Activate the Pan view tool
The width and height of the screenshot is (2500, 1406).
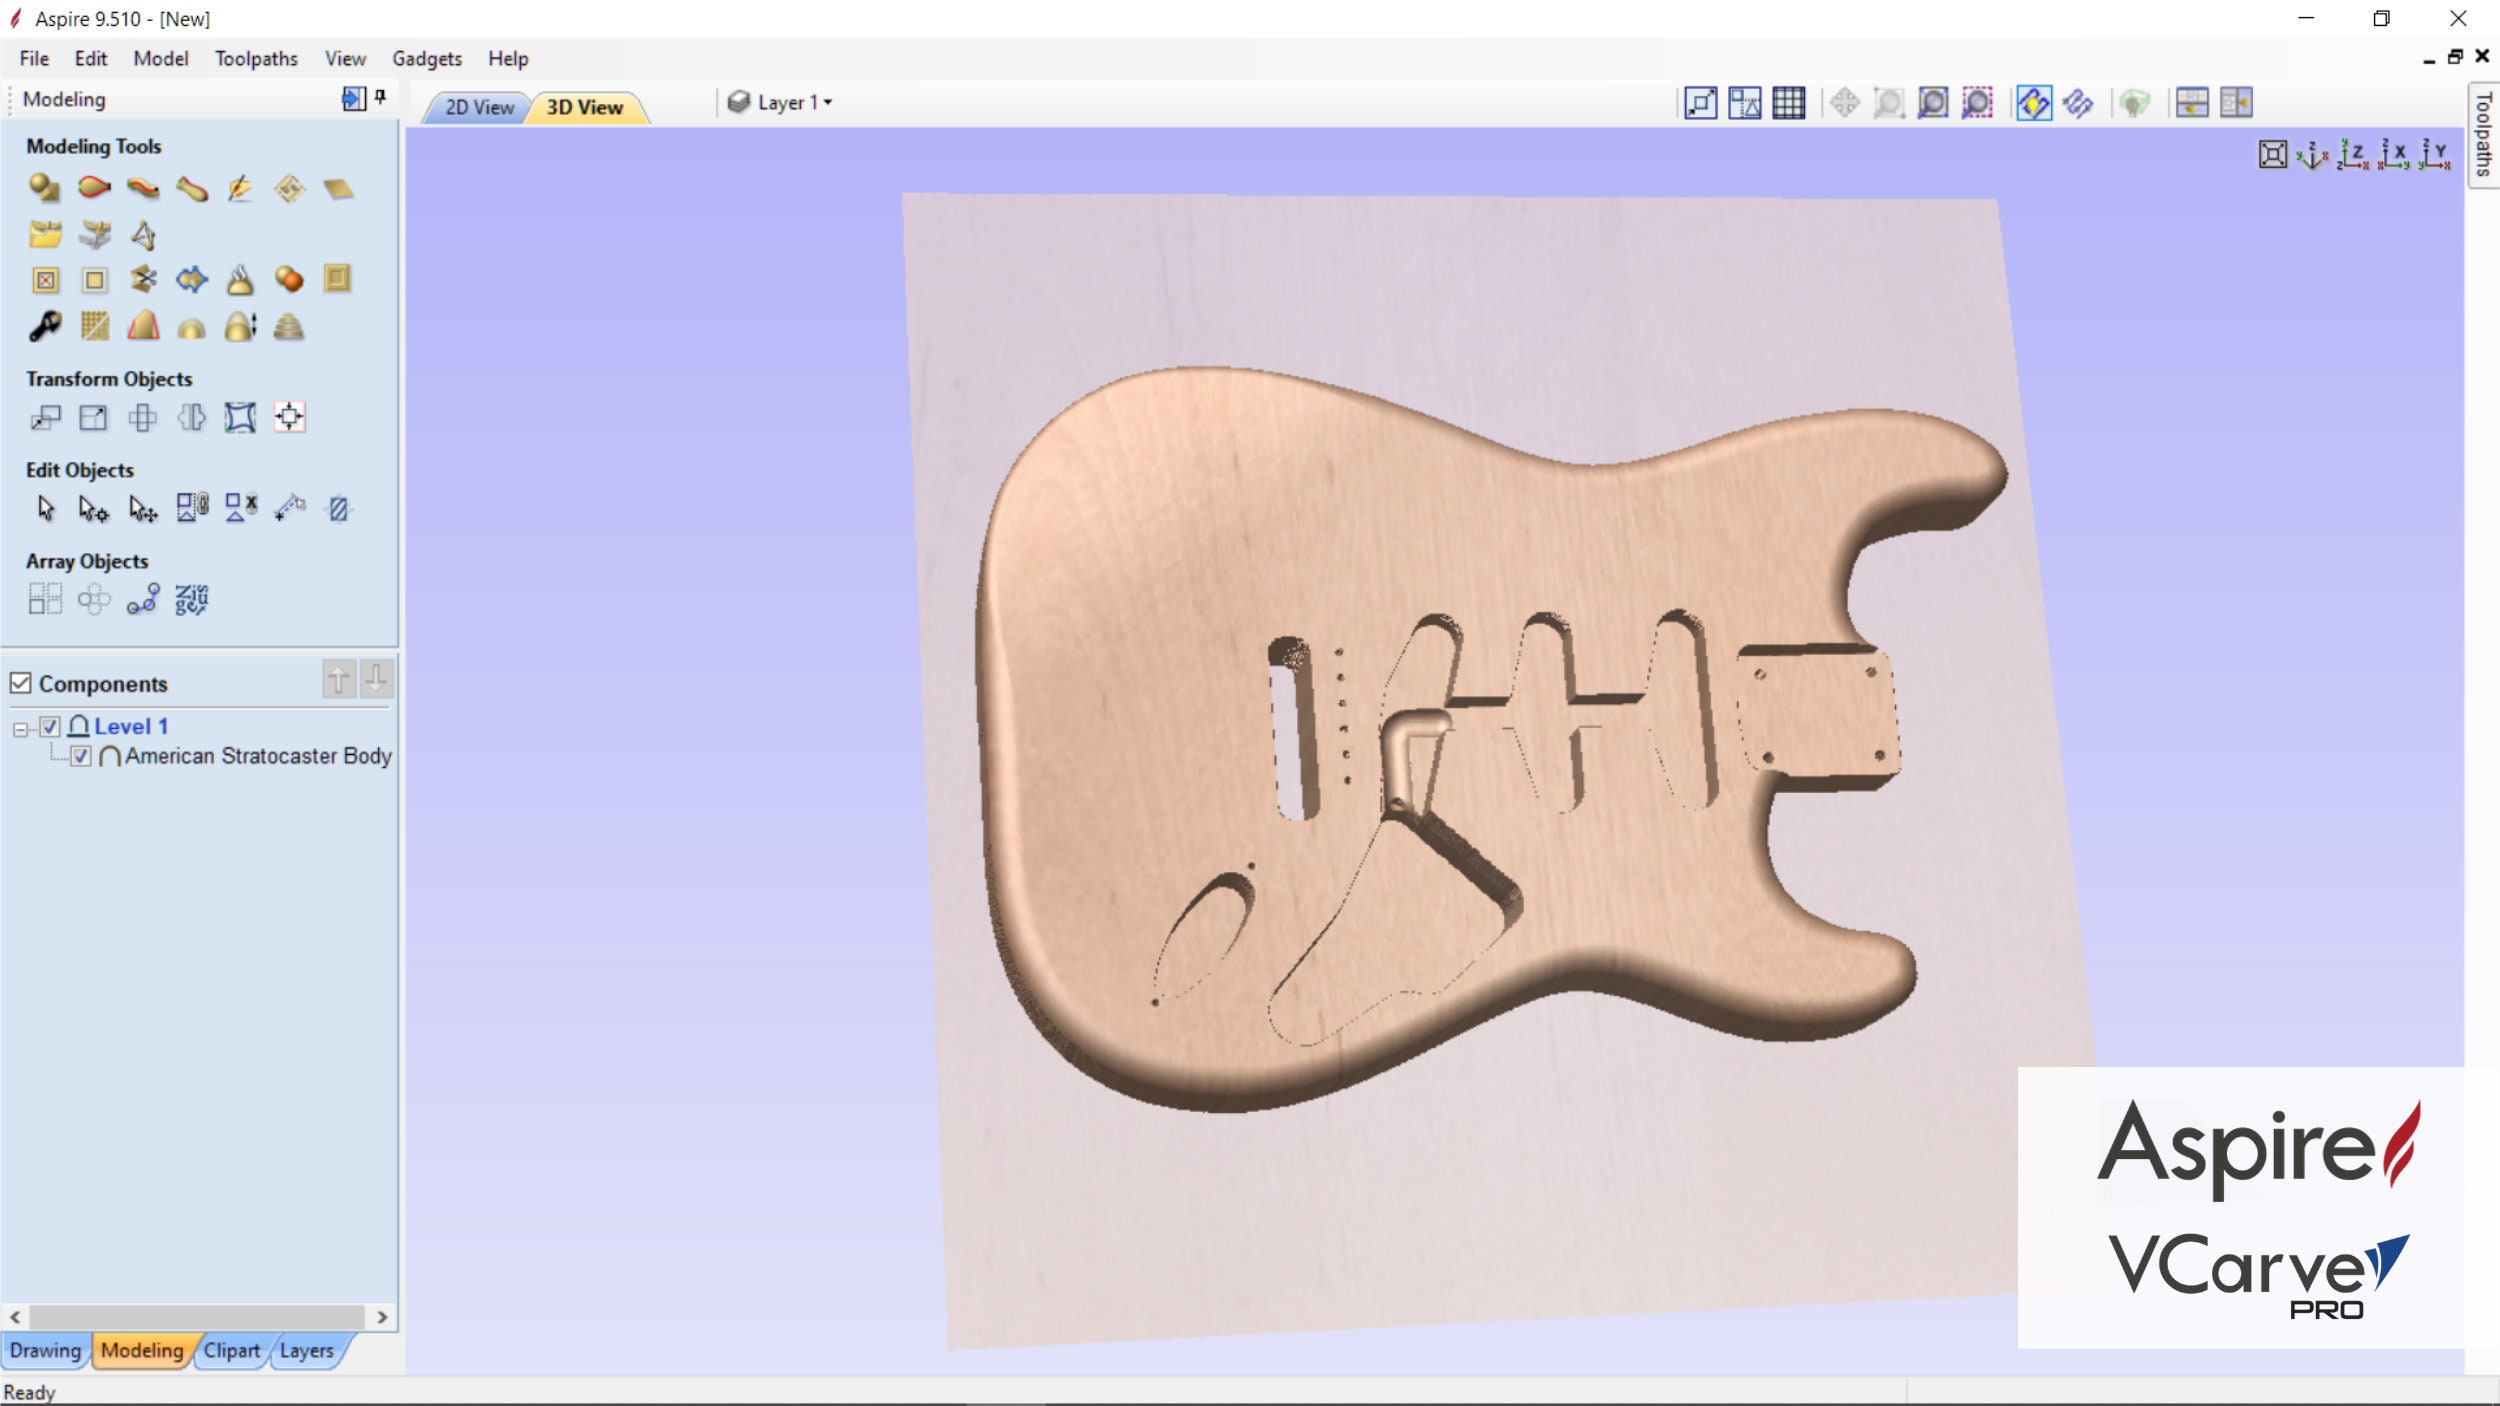click(1843, 102)
